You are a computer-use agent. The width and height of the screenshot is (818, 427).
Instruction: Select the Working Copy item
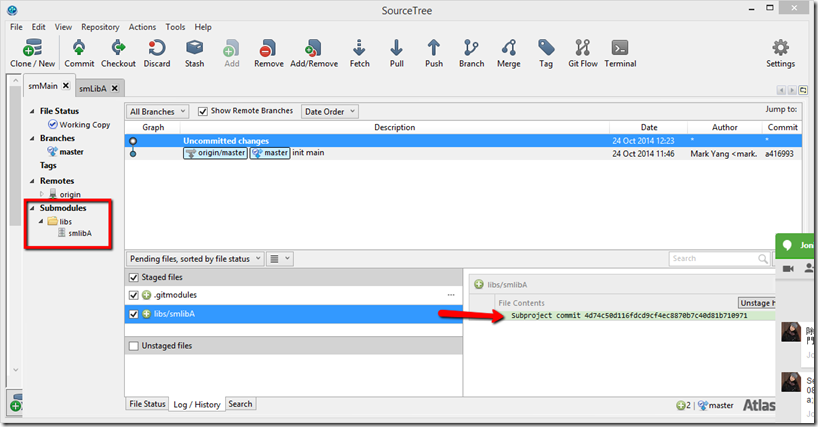pos(79,125)
